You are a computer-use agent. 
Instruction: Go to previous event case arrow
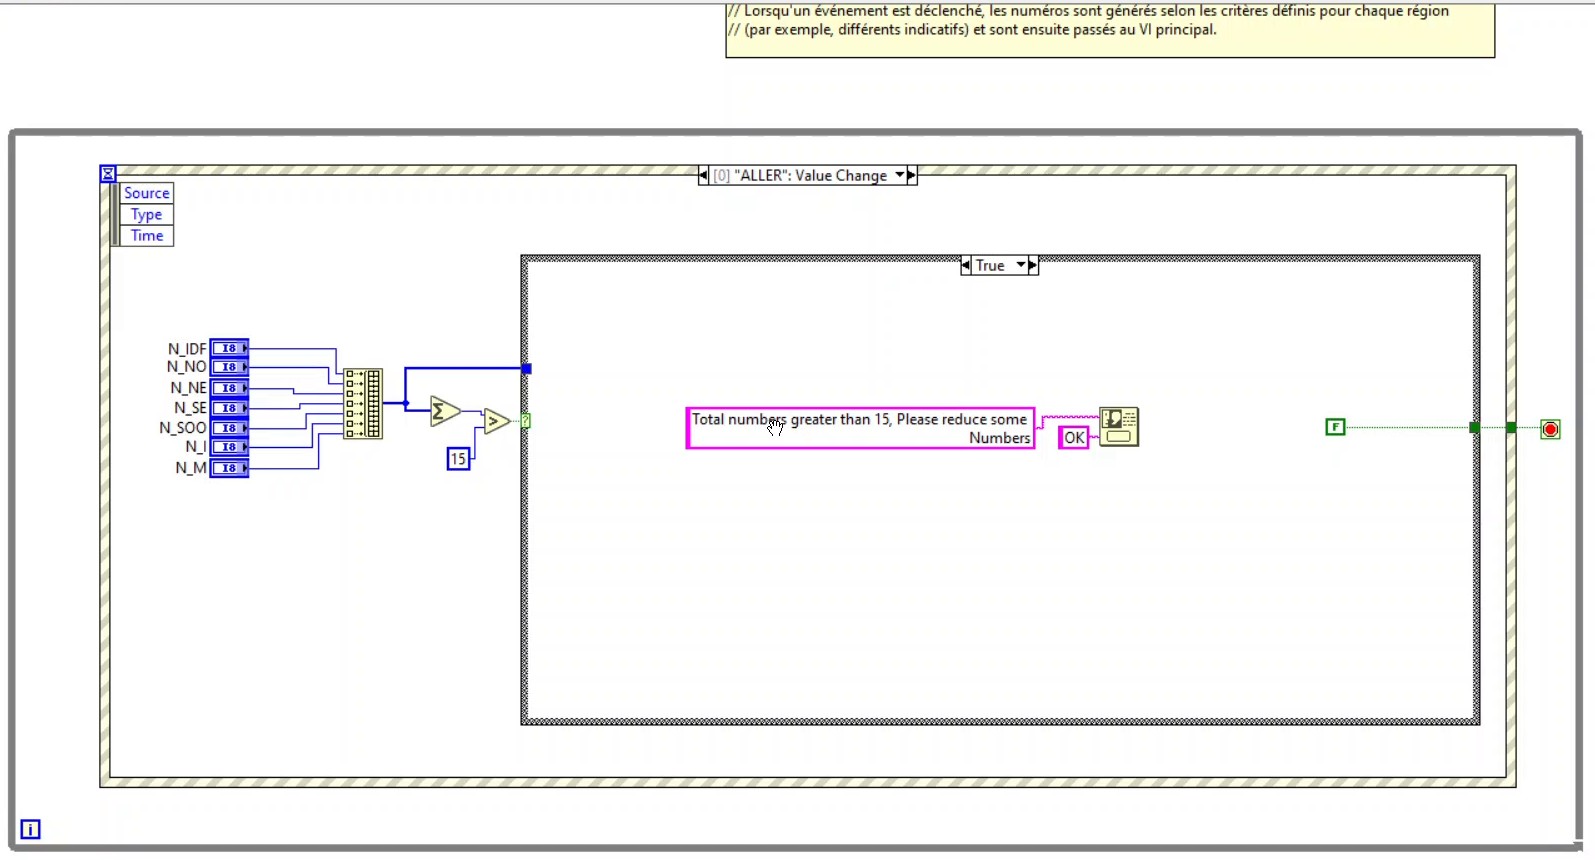coord(703,175)
